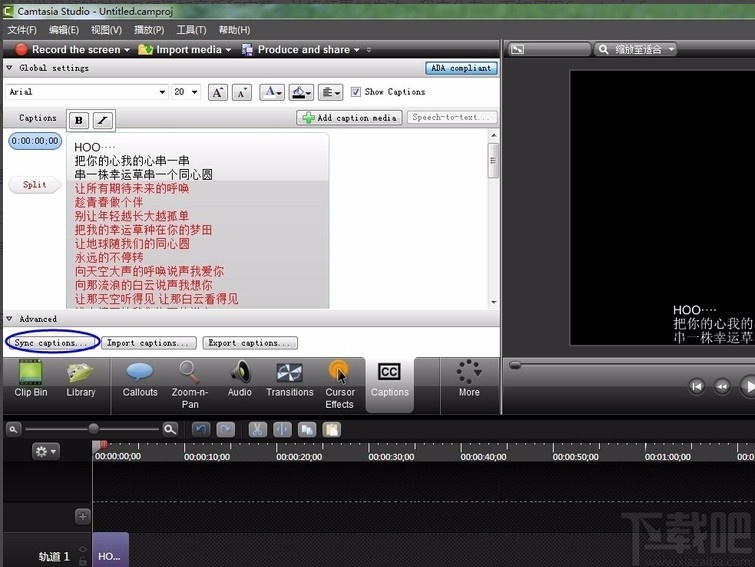Click the timeline zoom slider handle
Viewport: 755px width, 567px height.
coord(93,428)
